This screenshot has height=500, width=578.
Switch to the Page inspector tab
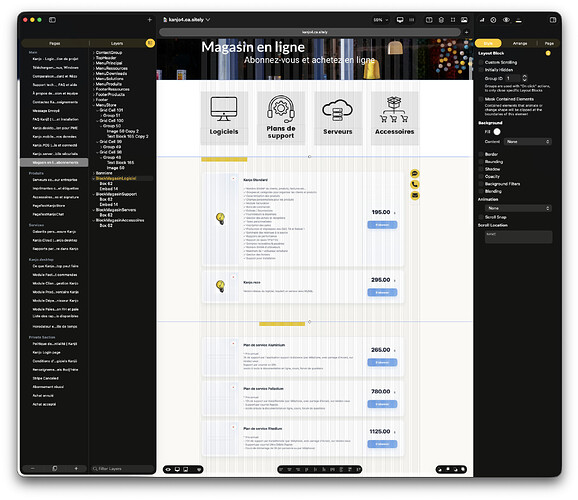(x=549, y=44)
